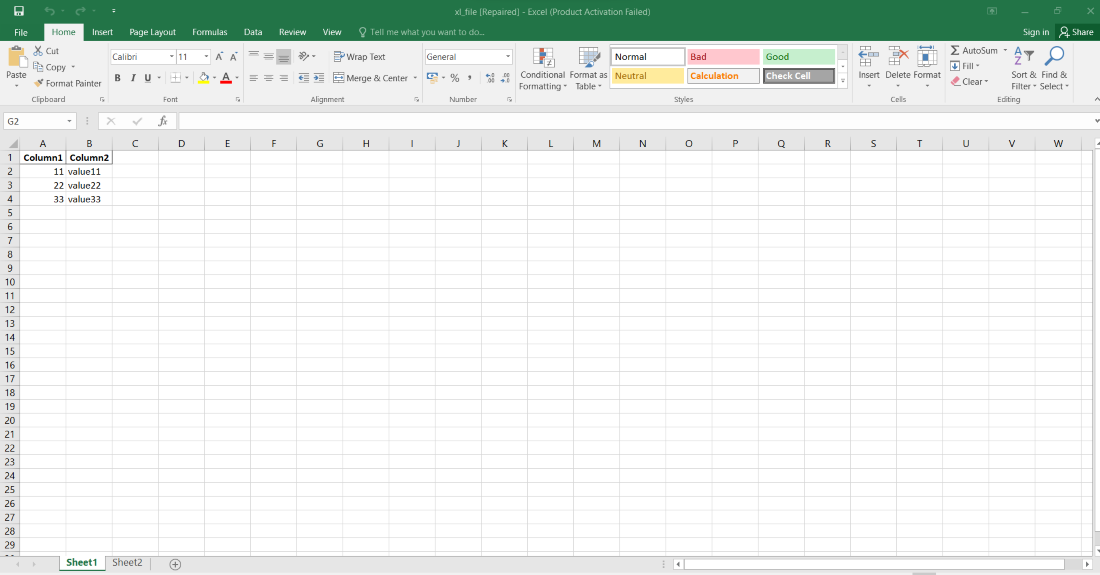
Task: Open the General number format dropdown
Action: coord(508,57)
